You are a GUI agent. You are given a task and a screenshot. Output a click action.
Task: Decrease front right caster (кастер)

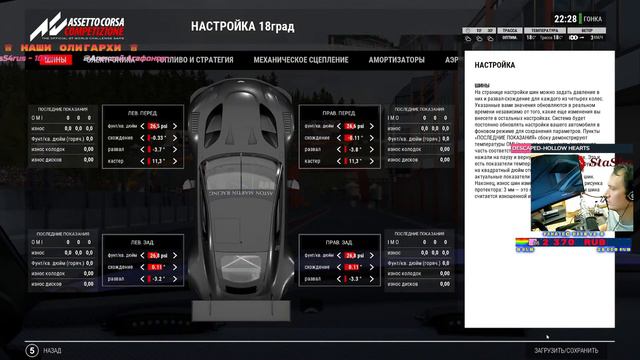click(339, 161)
